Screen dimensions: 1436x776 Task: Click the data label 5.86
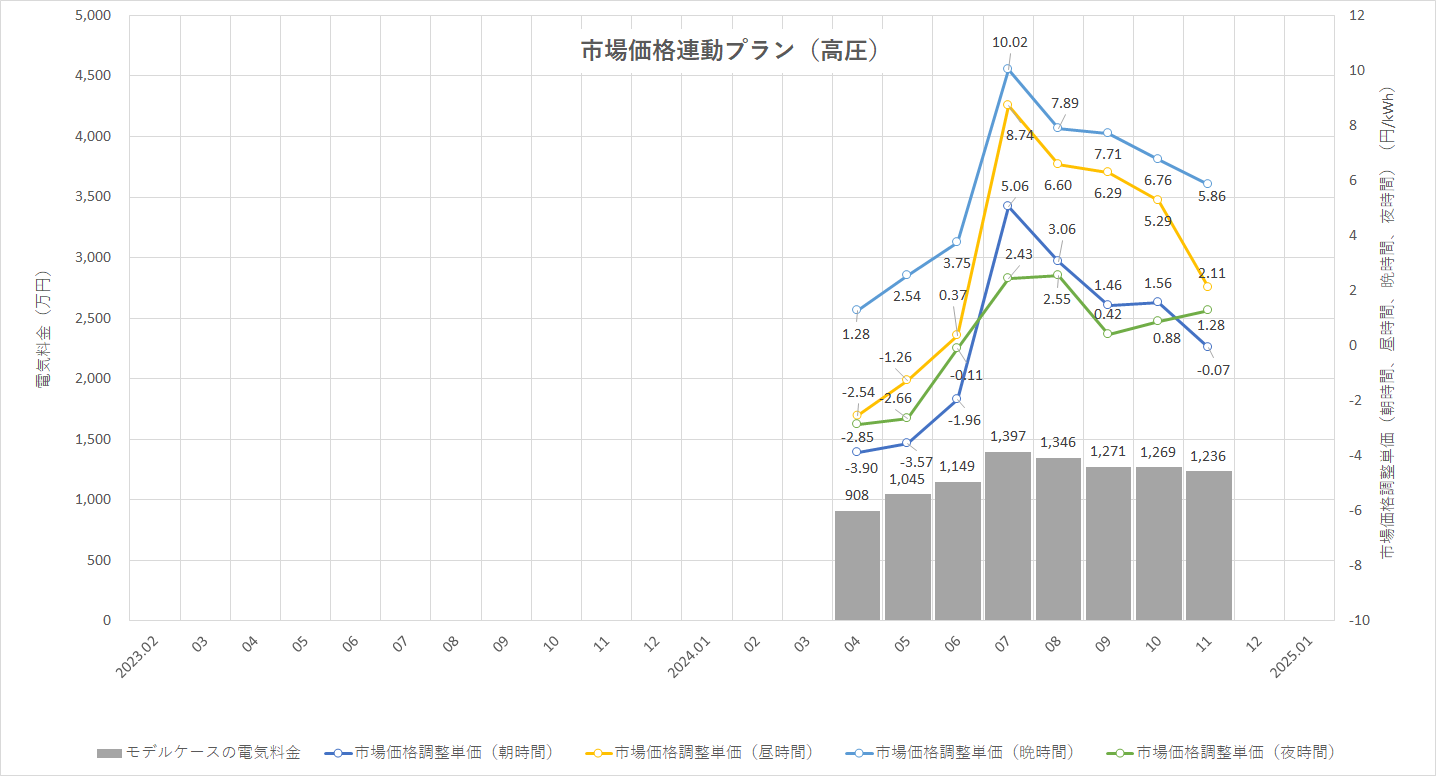pyautogui.click(x=1211, y=196)
